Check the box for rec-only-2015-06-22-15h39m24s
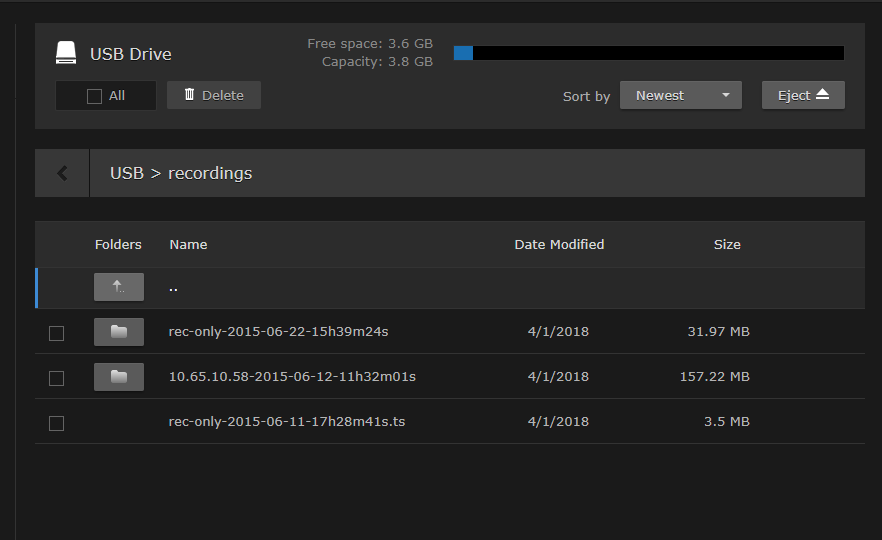The image size is (882, 540). point(57,333)
